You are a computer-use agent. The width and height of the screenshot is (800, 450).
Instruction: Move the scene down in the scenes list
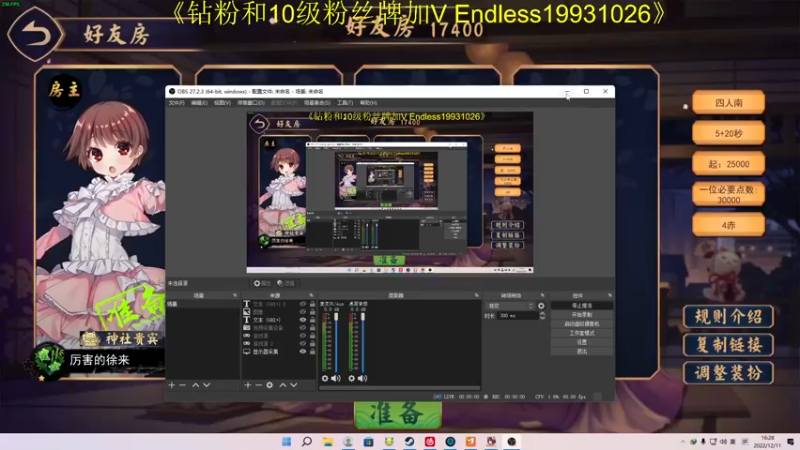(x=206, y=385)
